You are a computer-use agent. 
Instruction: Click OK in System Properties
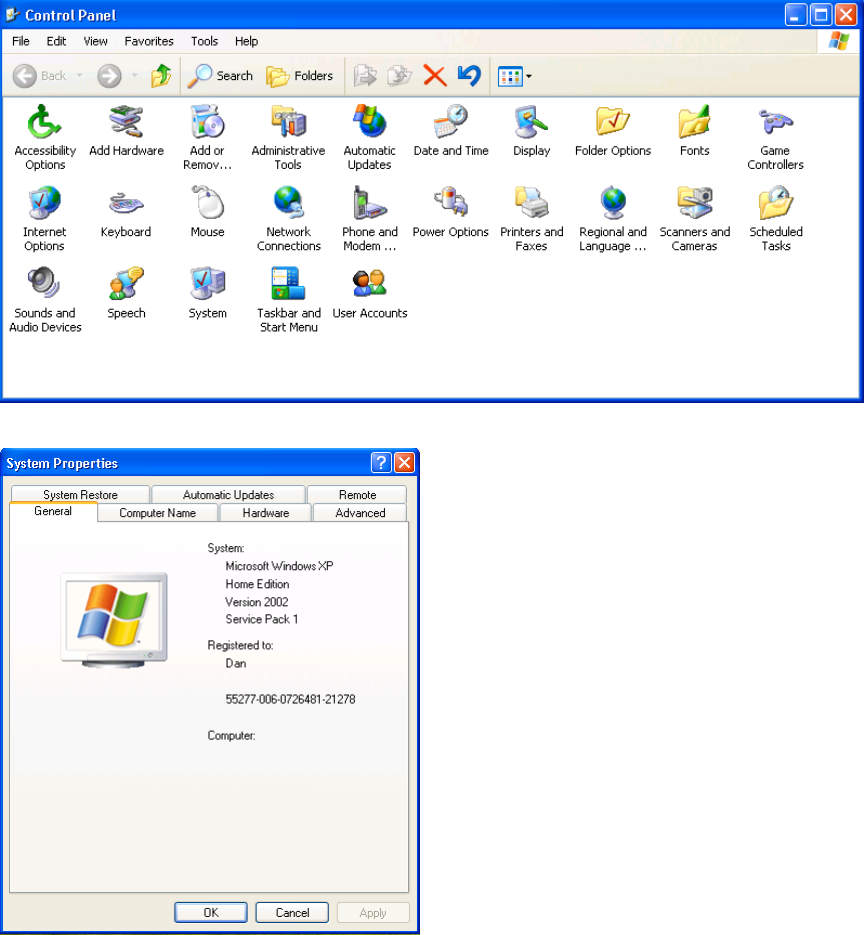(x=211, y=912)
